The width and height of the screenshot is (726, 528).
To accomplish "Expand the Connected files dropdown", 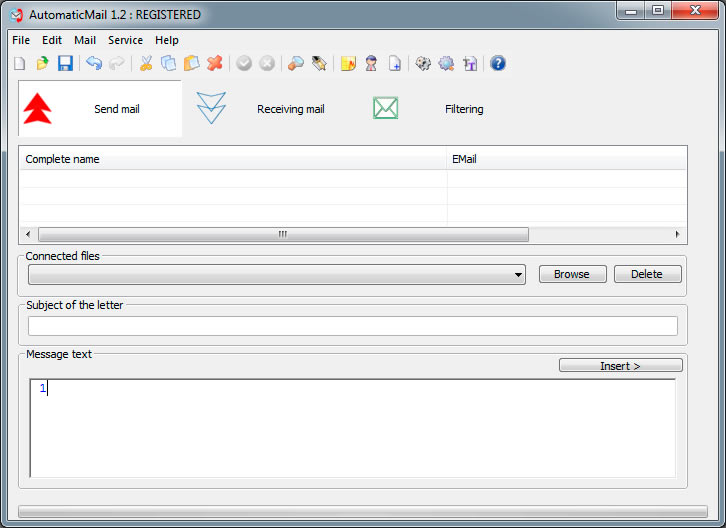I will (x=518, y=274).
